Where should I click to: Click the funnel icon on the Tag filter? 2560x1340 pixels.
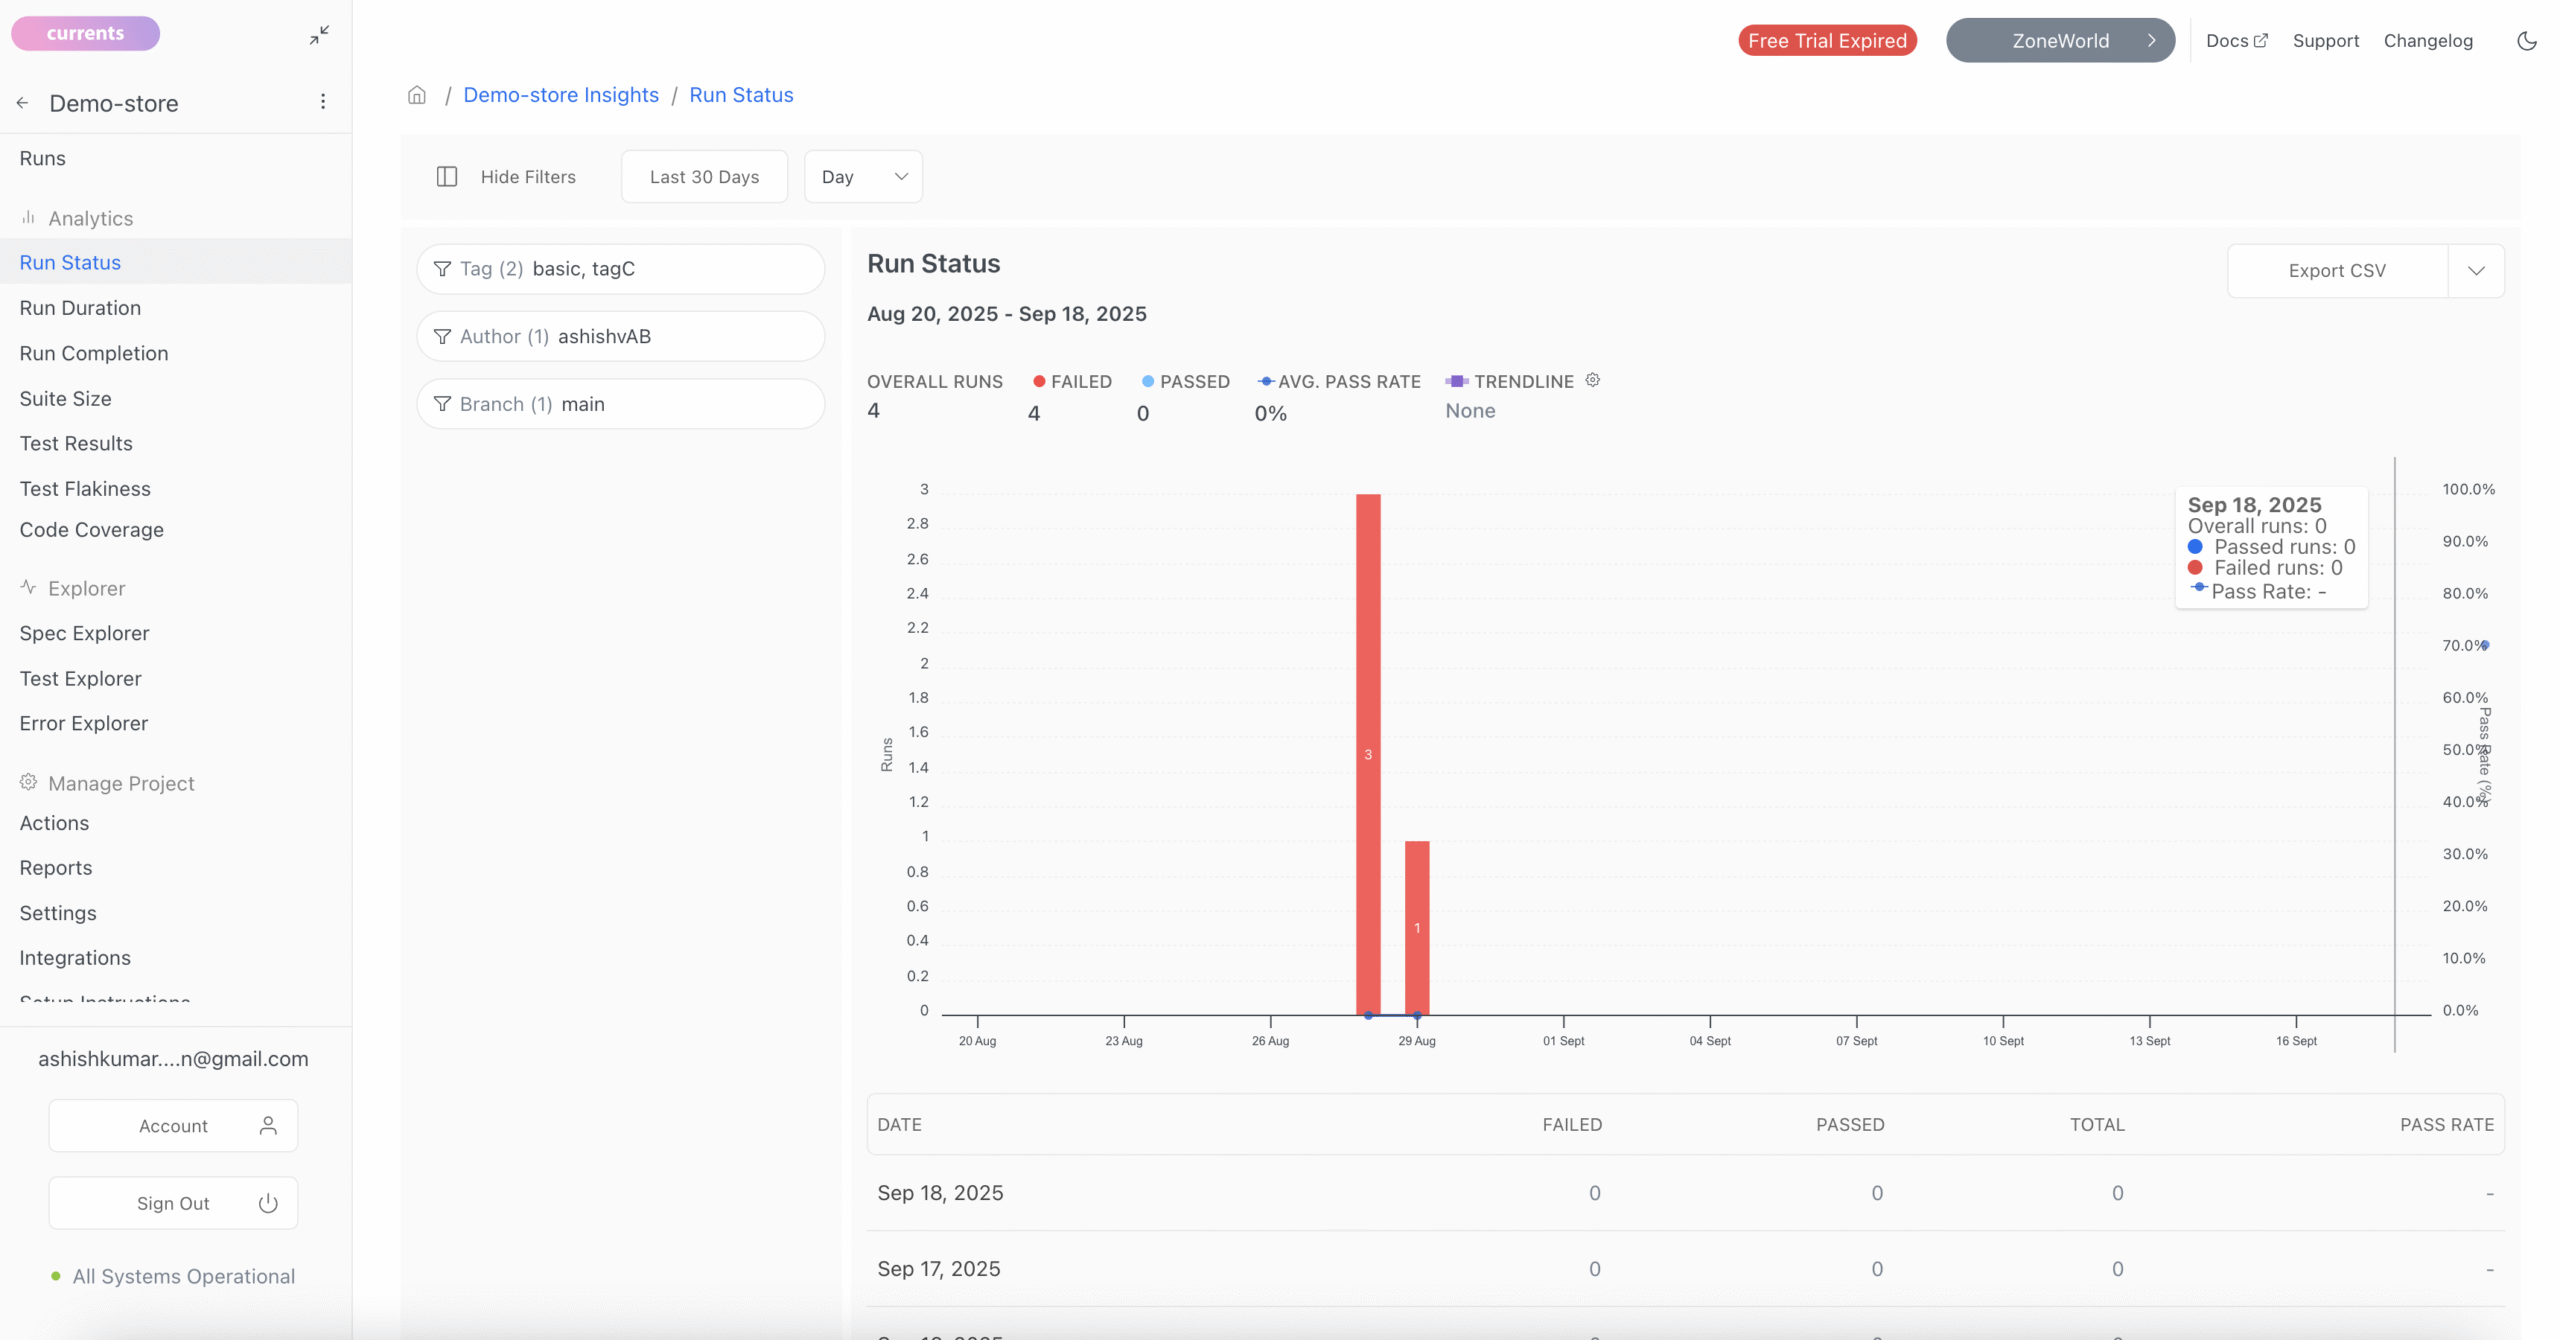(441, 268)
